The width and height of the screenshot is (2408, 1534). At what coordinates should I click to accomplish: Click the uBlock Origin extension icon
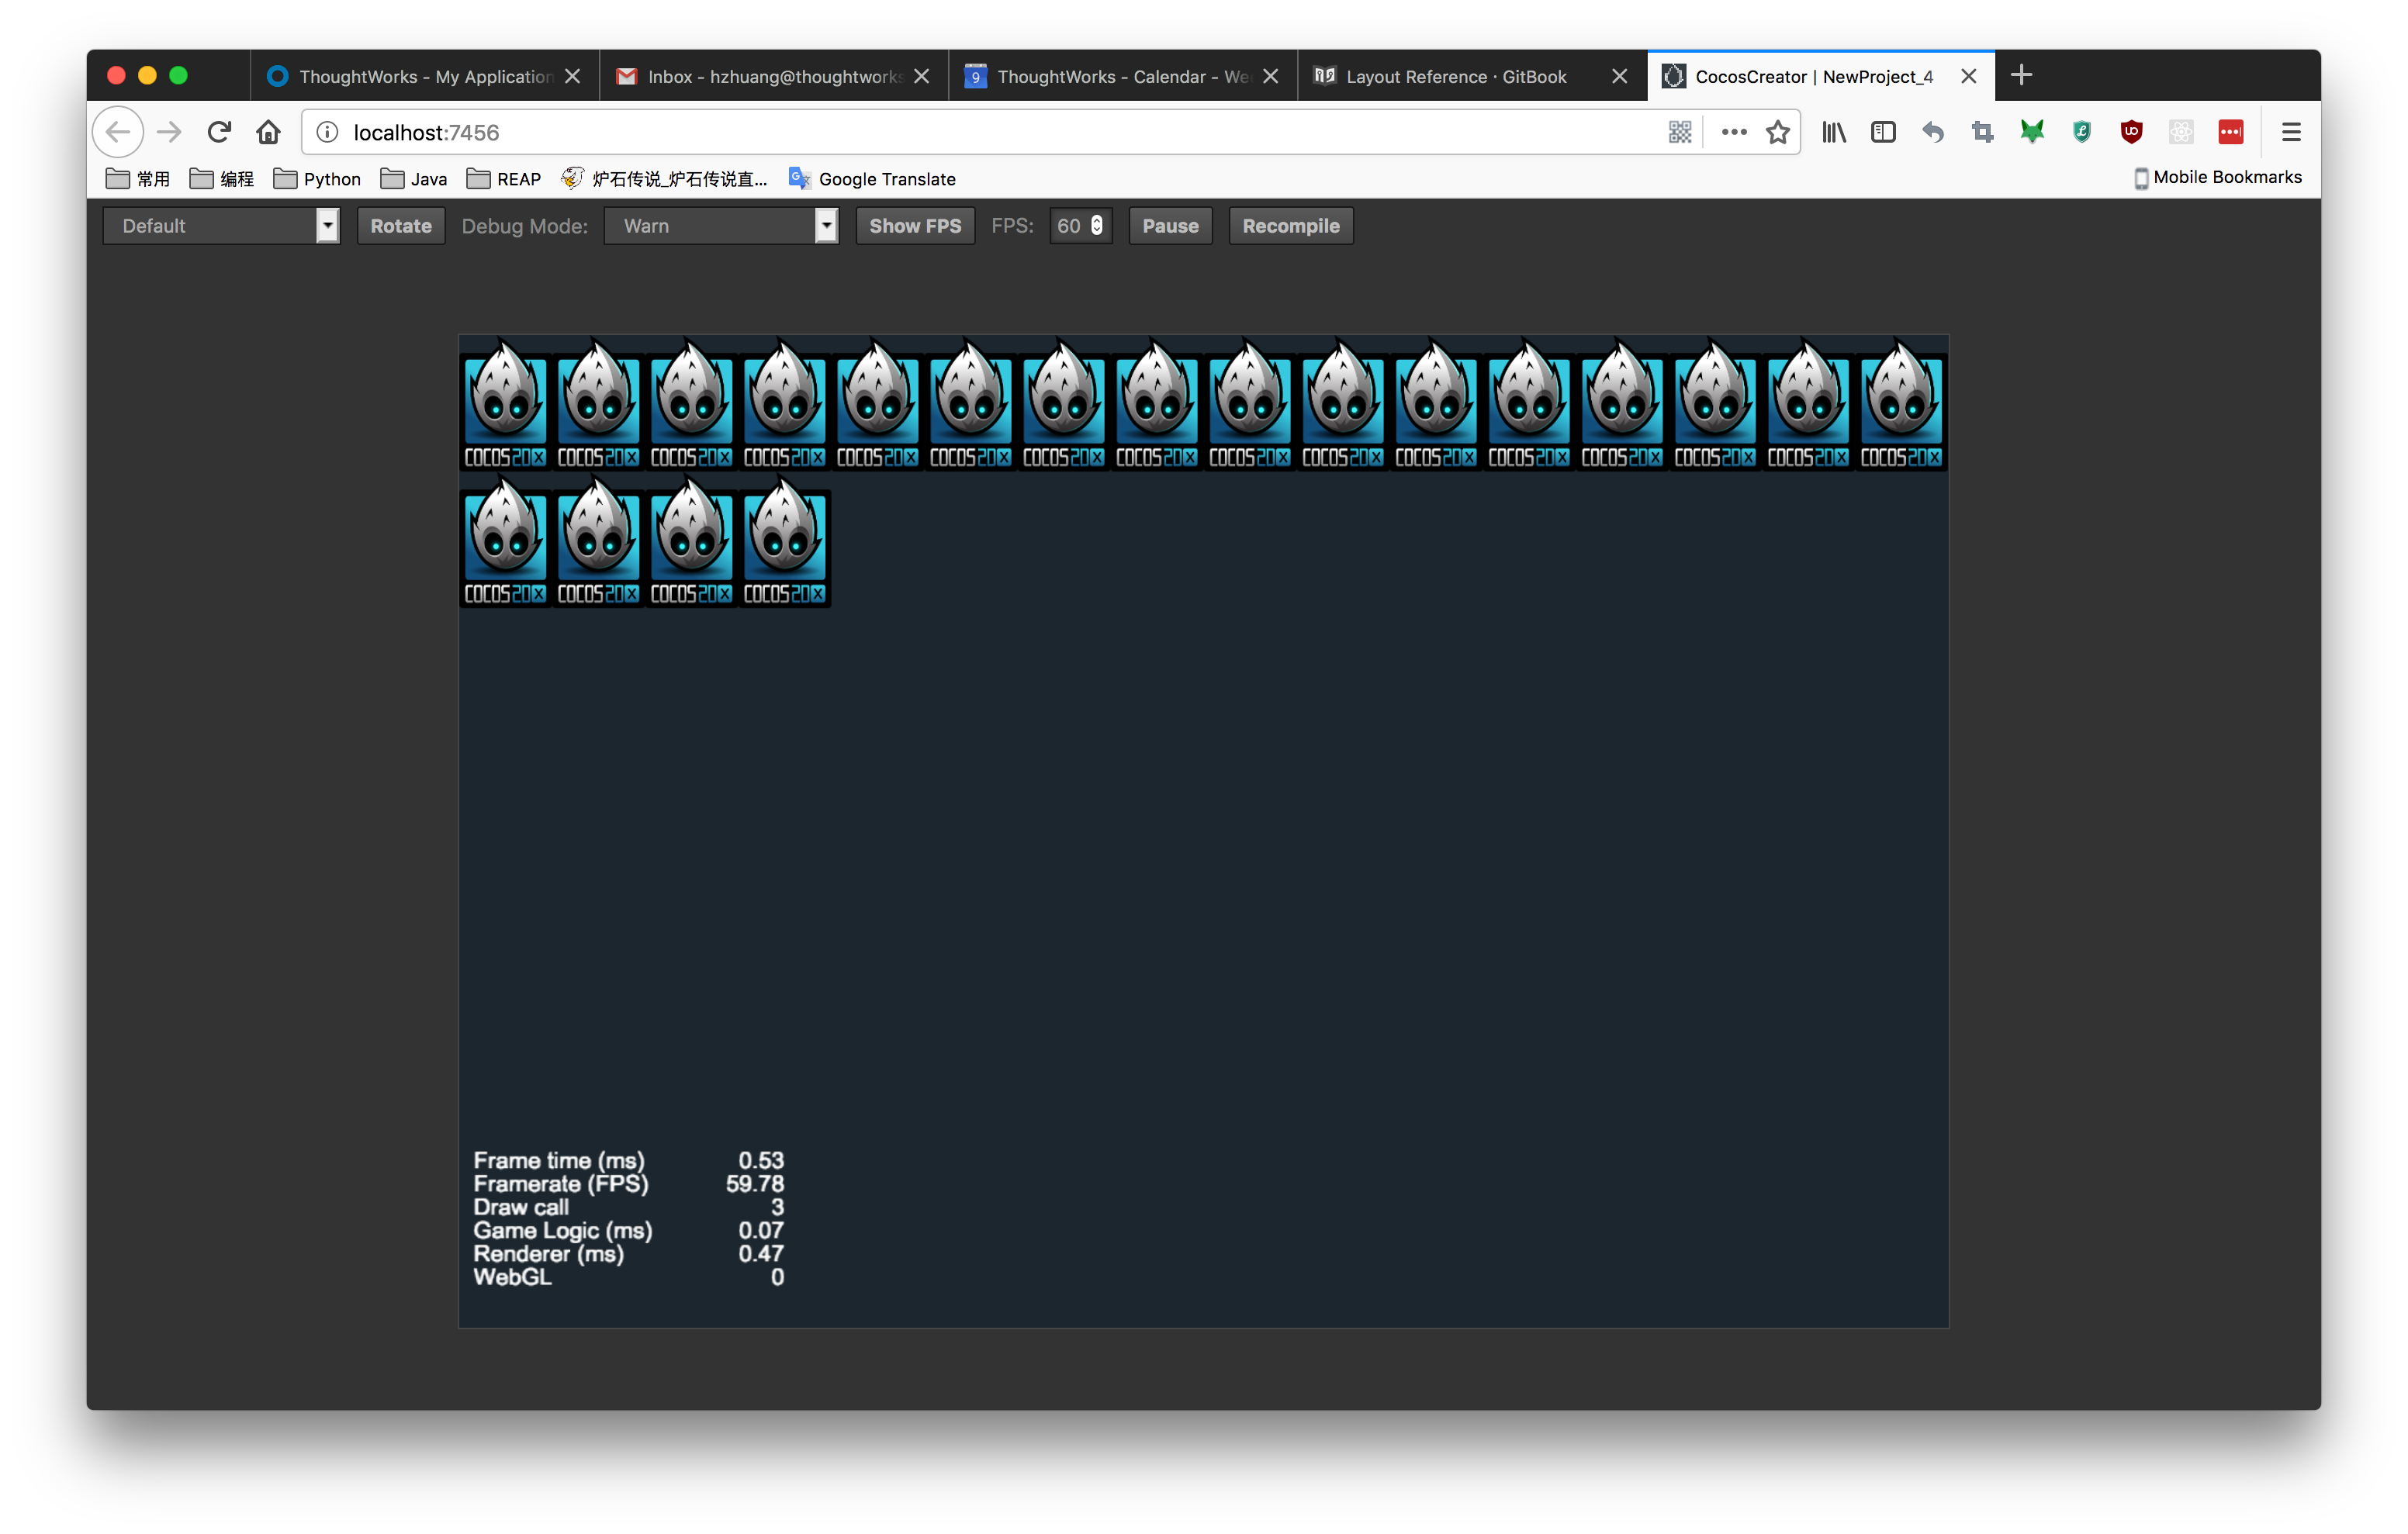click(x=2131, y=132)
